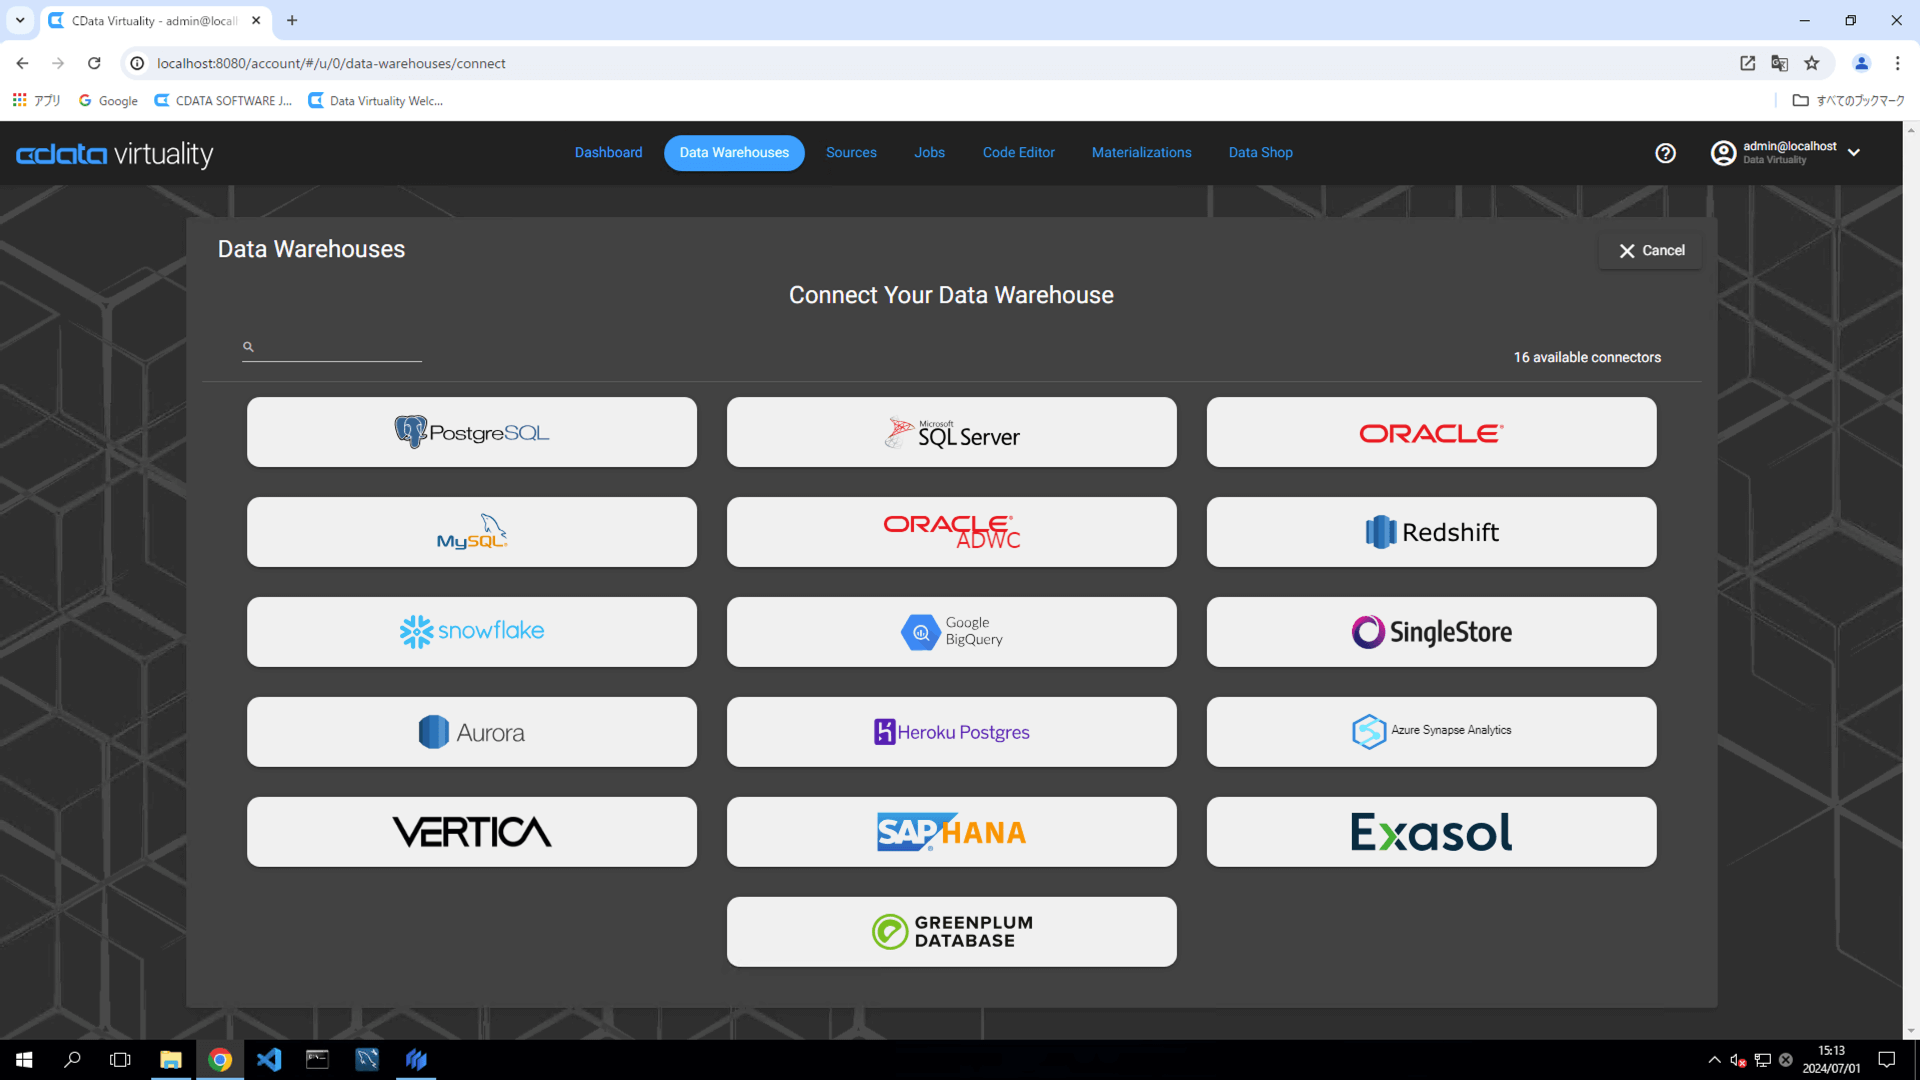1920x1080 pixels.
Task: Go to the Materializations tab
Action: [x=1141, y=153]
